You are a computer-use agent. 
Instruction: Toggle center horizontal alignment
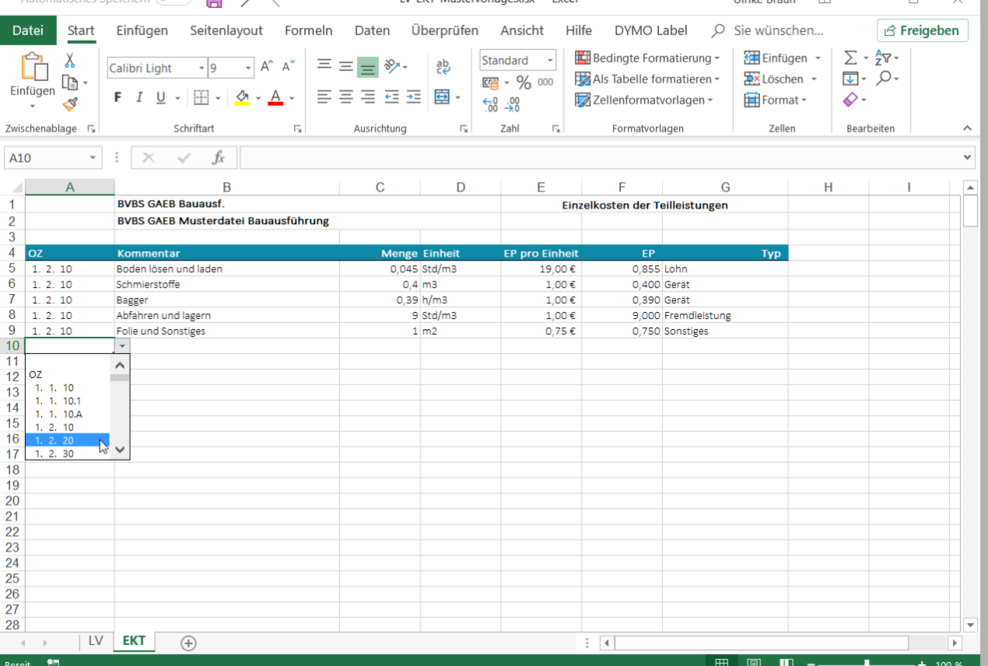(346, 98)
